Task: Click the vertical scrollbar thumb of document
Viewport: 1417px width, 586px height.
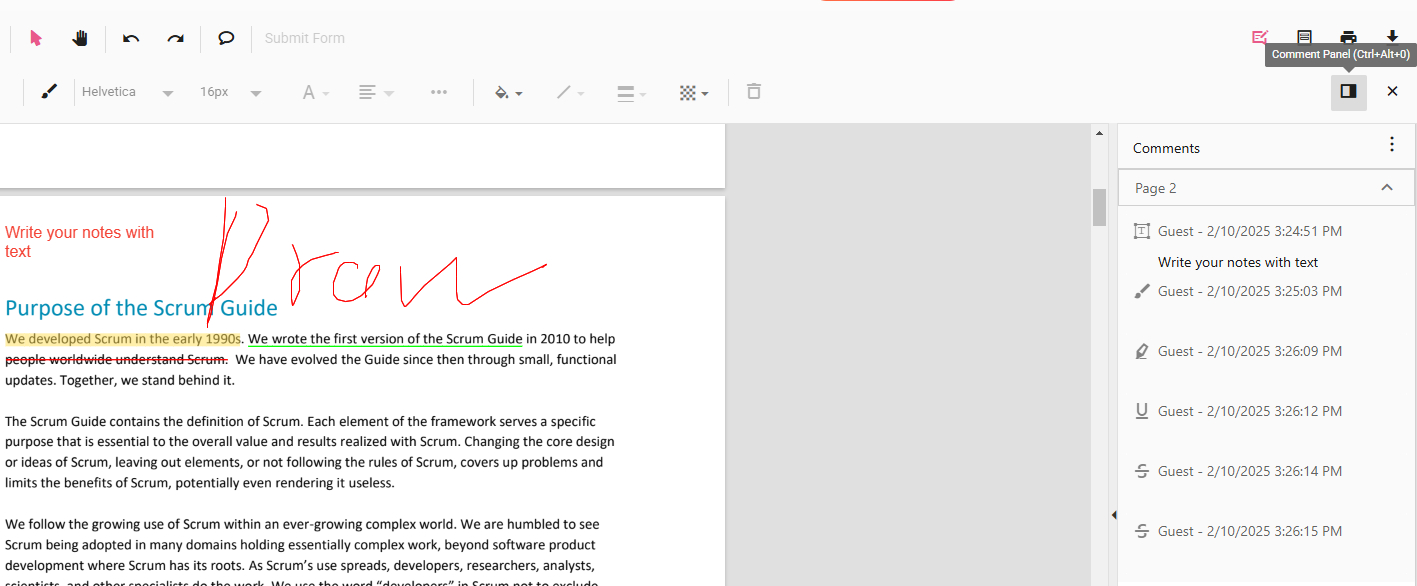Action: [1099, 207]
